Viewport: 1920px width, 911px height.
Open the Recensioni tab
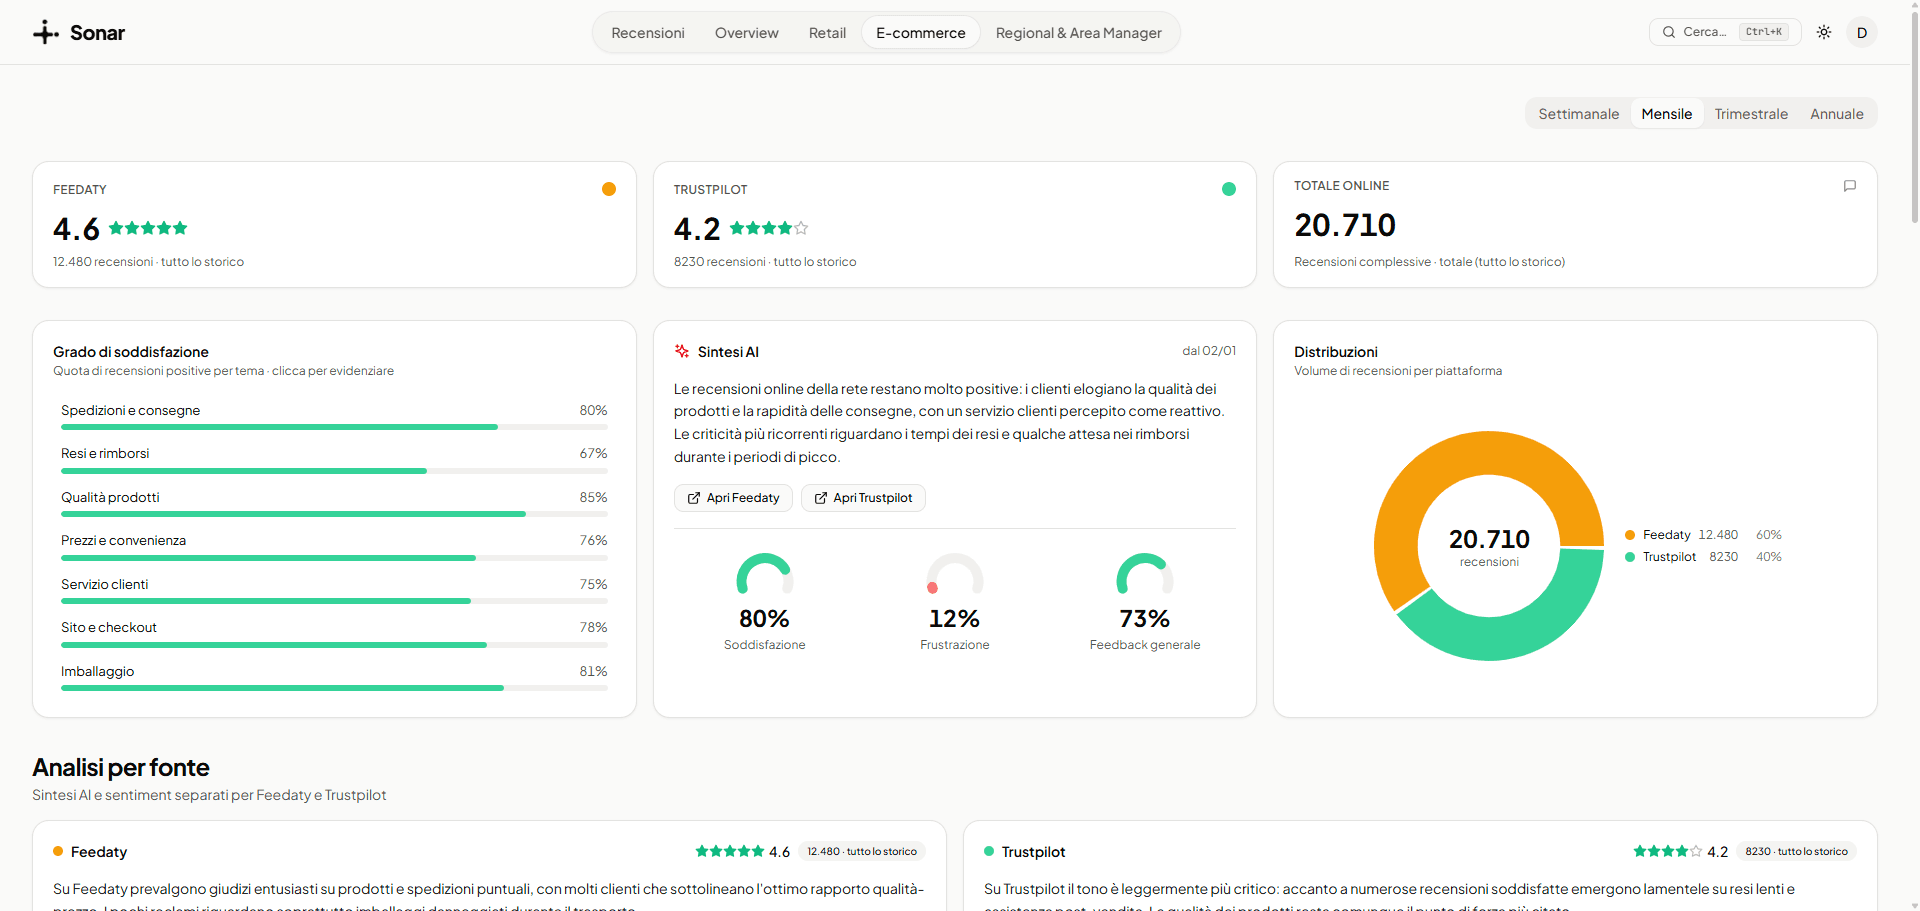click(x=648, y=33)
